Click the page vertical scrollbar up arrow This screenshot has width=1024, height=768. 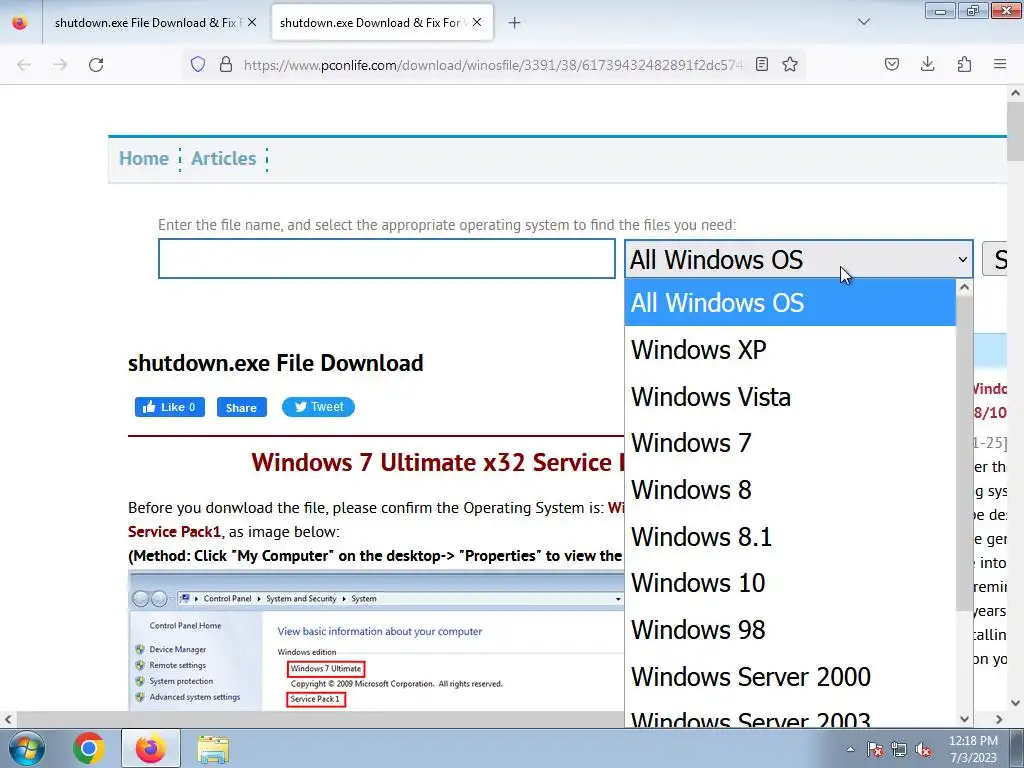pyautogui.click(x=1016, y=93)
